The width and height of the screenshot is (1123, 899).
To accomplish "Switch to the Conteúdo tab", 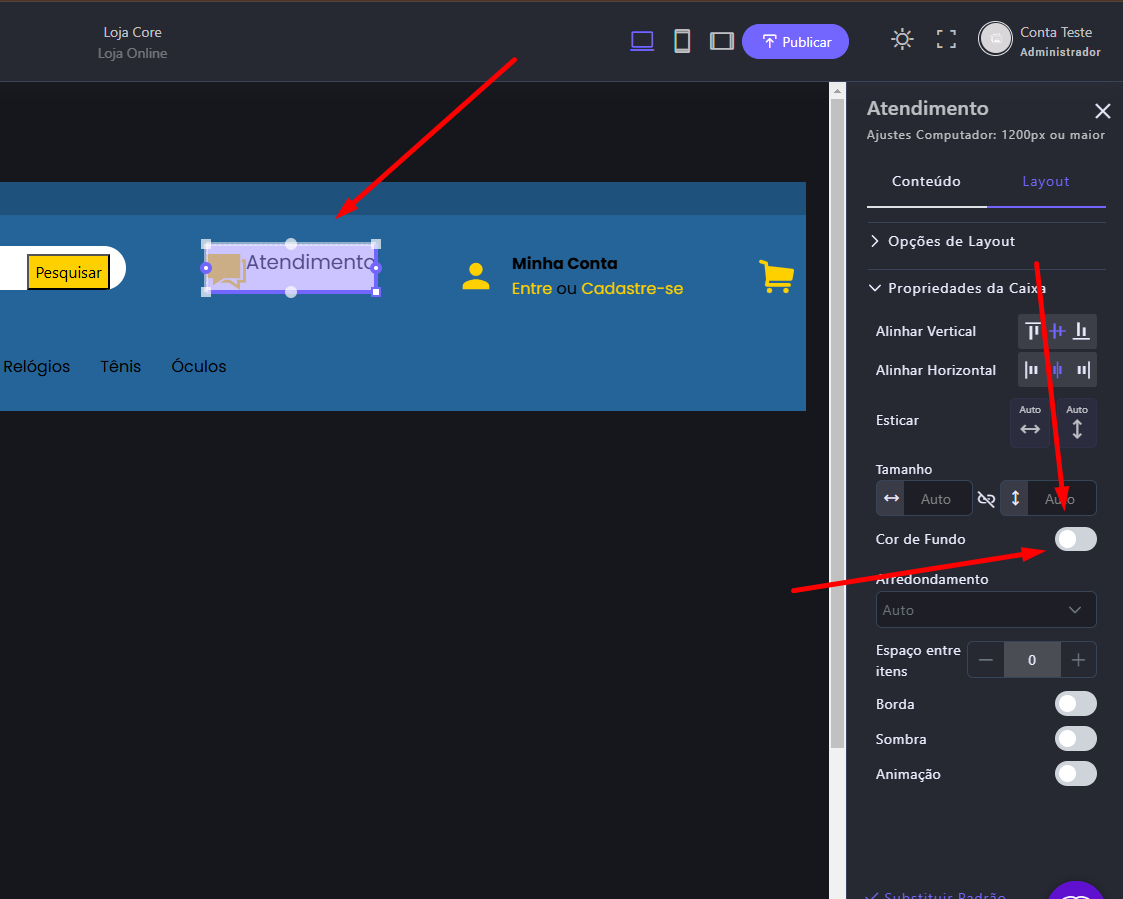I will 926,181.
